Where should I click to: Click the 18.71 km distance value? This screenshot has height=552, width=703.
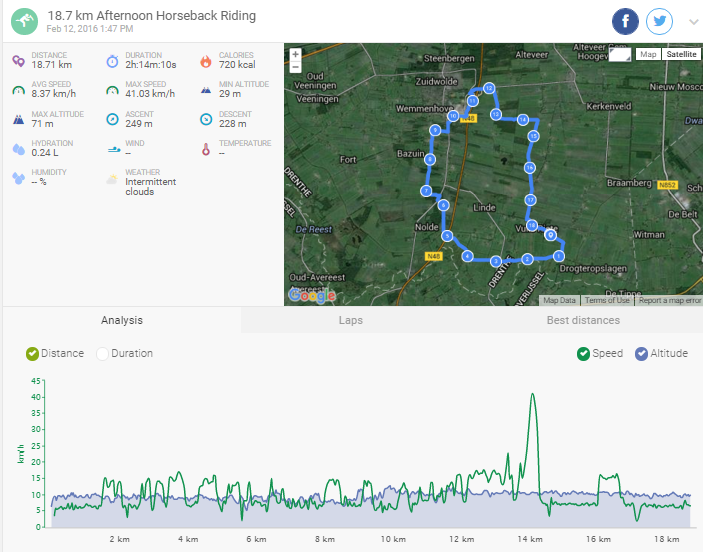click(x=52, y=65)
